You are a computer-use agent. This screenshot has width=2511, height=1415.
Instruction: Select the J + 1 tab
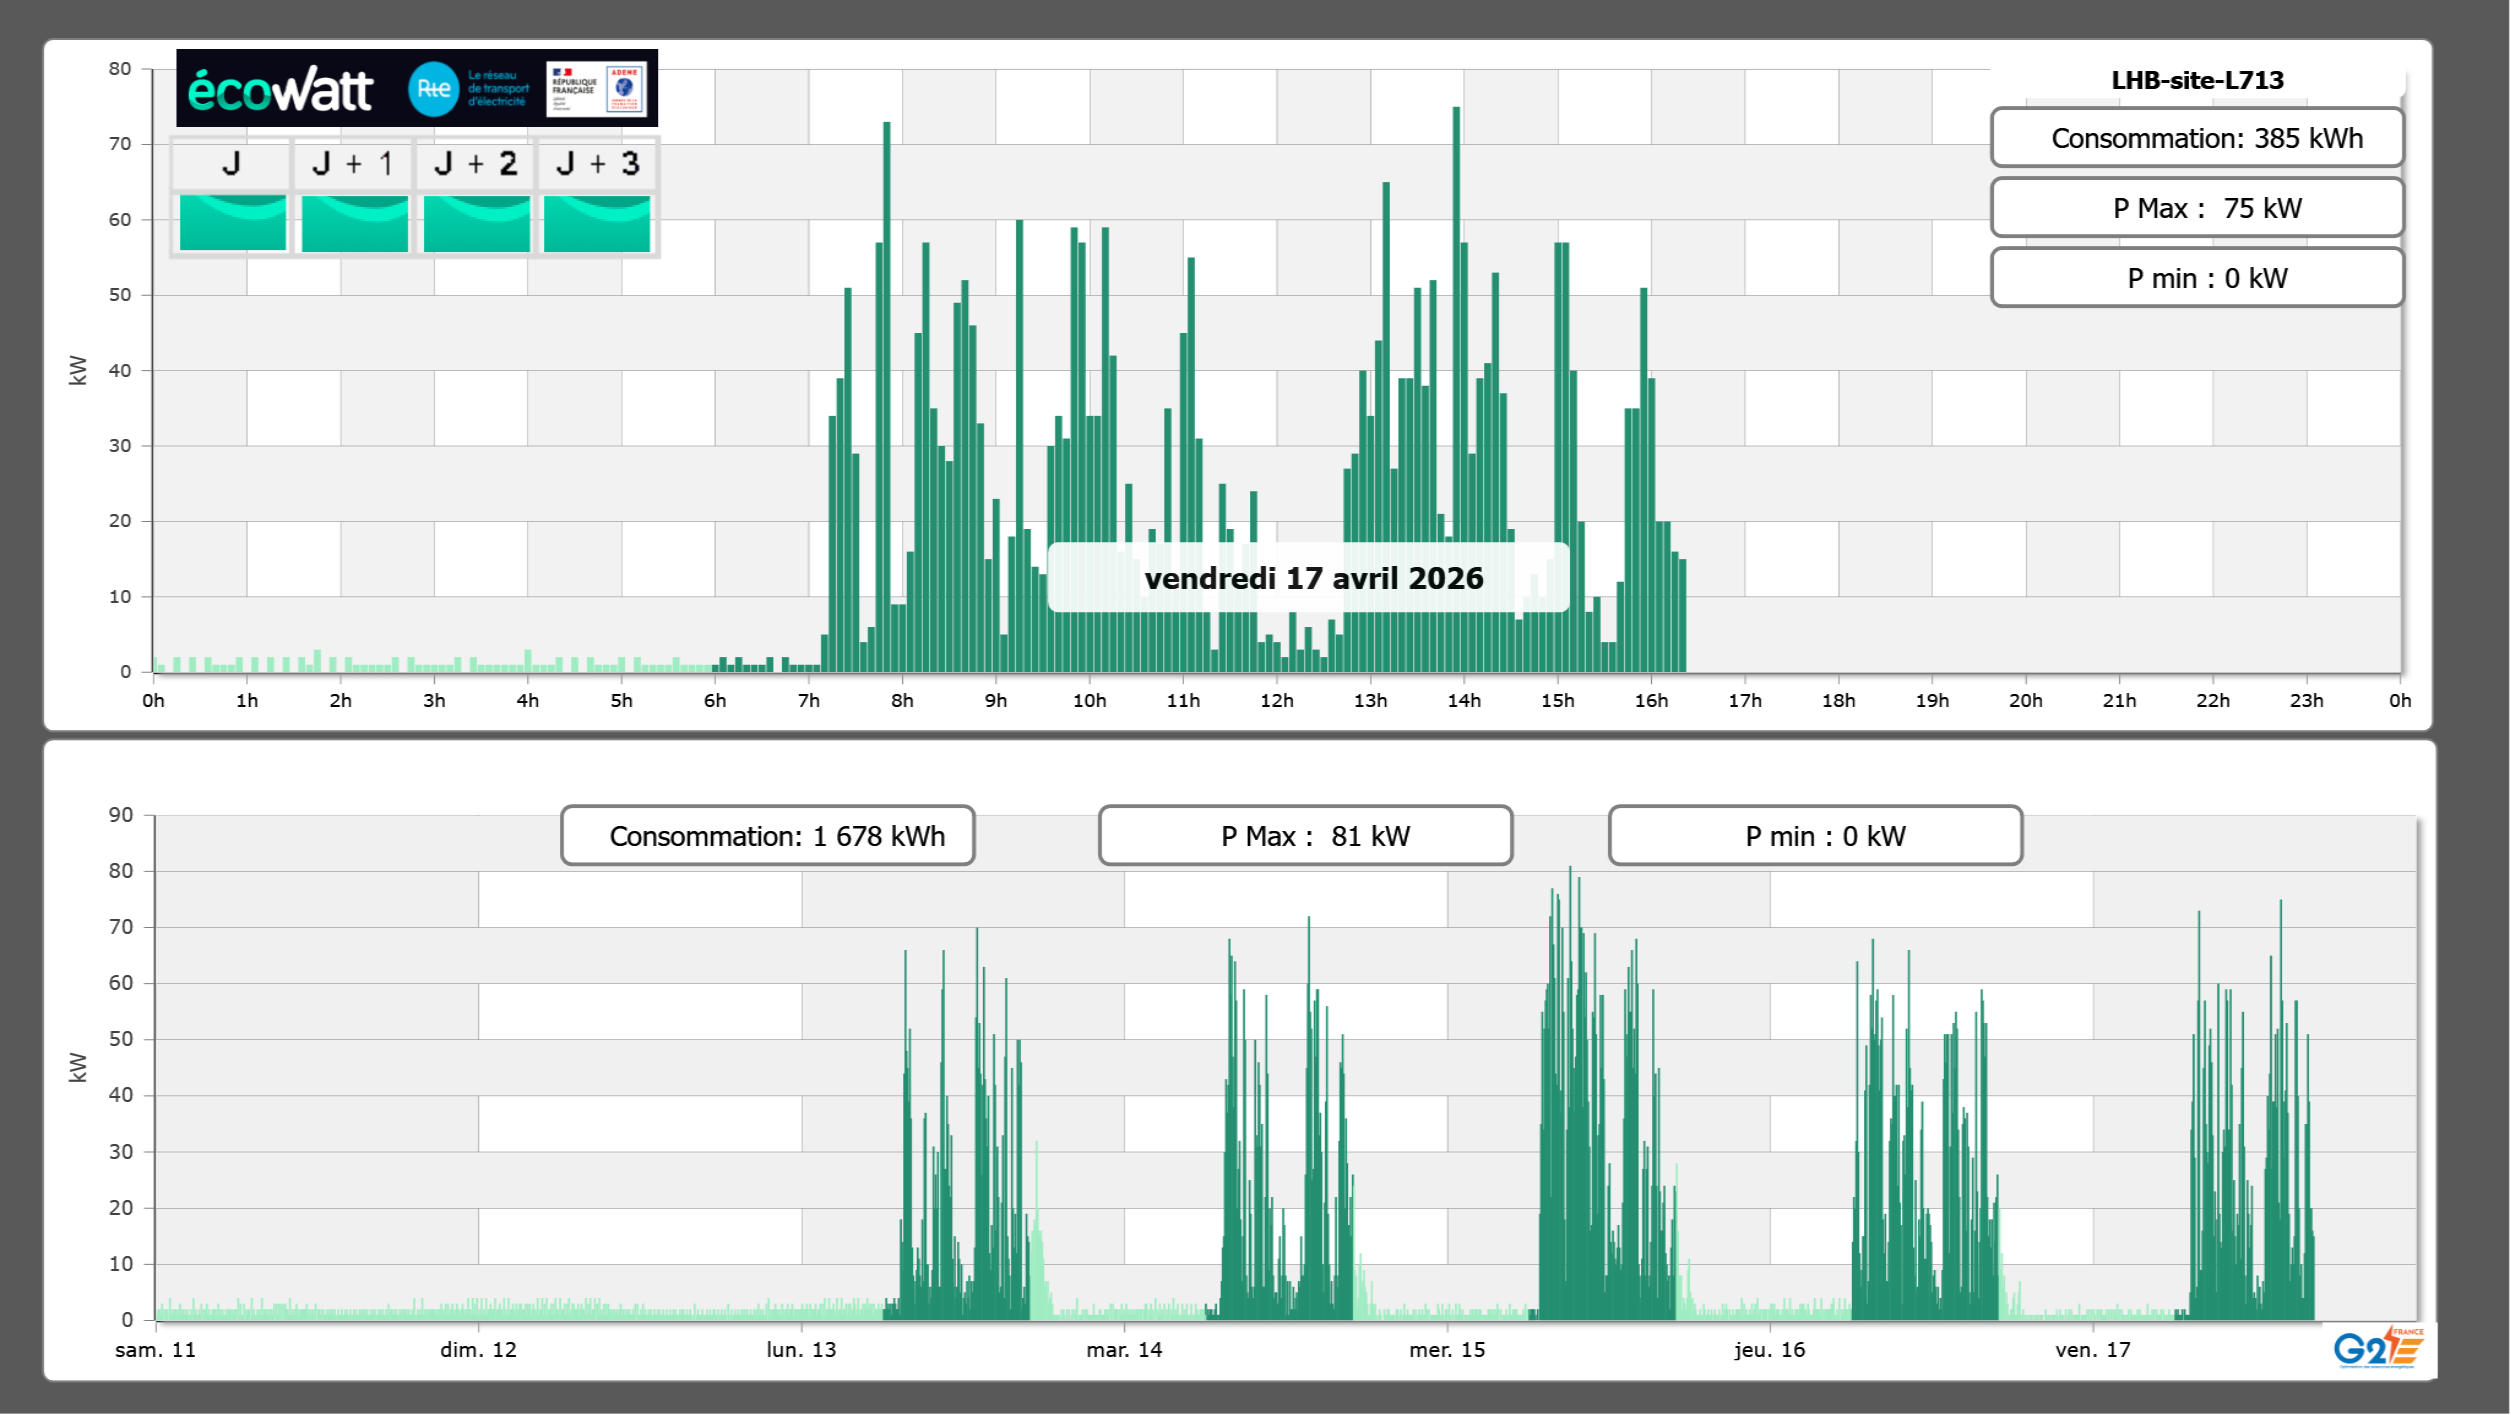(352, 164)
